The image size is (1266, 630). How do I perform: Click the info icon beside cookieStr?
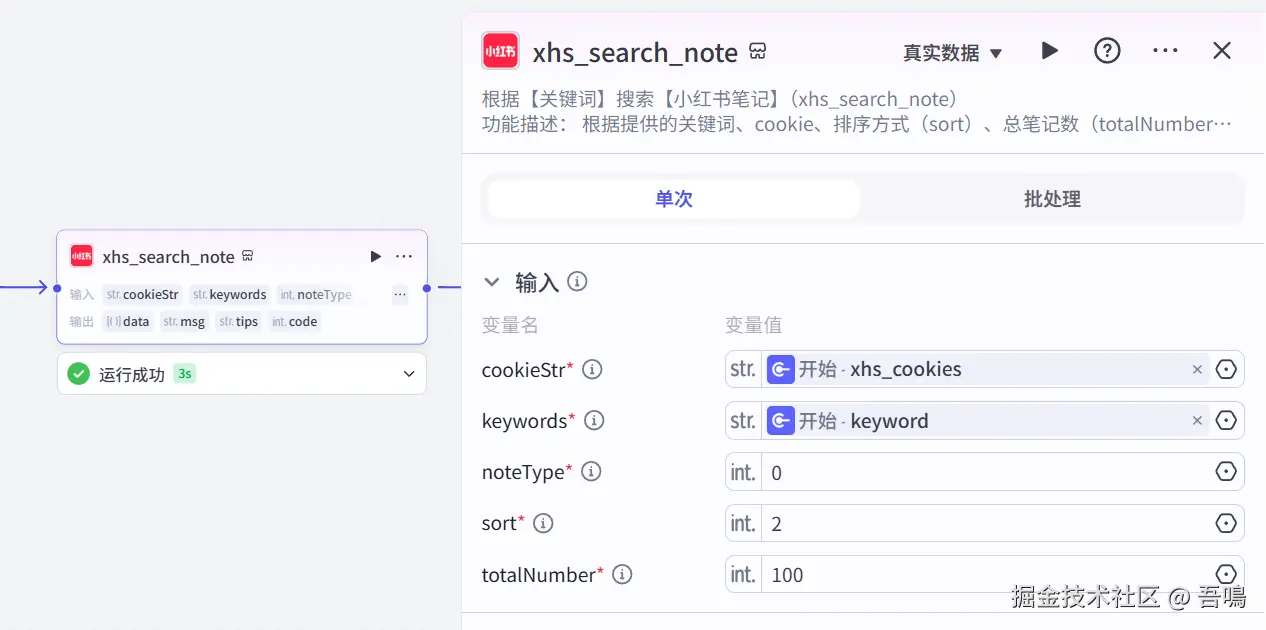tap(592, 370)
